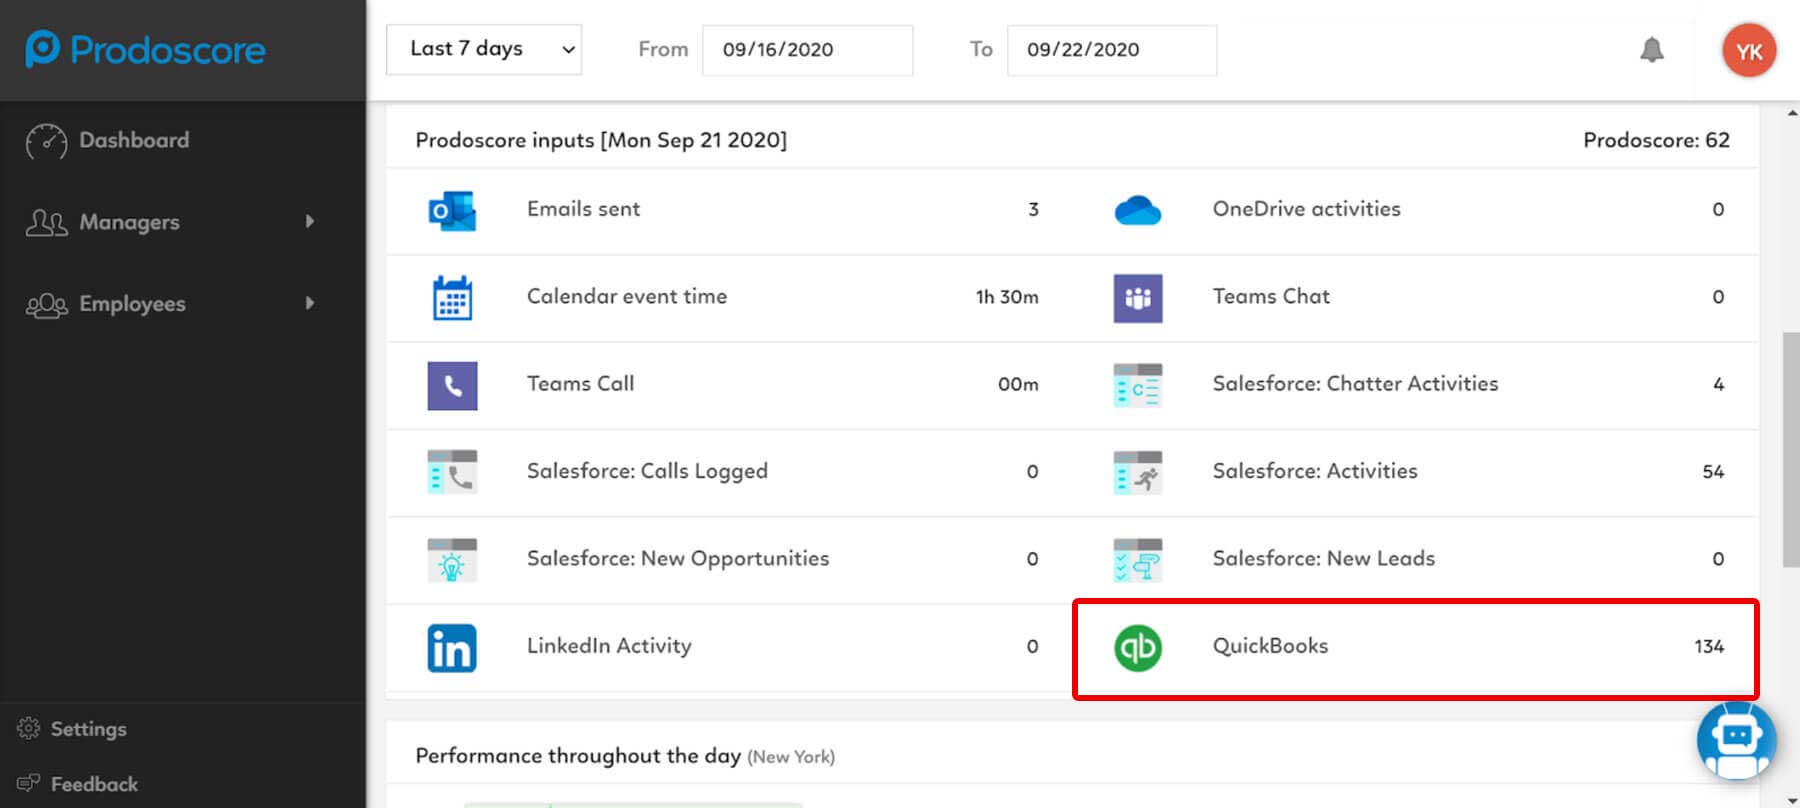Click the Salesforce Calls Logged icon
This screenshot has height=808, width=1800.
pyautogui.click(x=452, y=472)
